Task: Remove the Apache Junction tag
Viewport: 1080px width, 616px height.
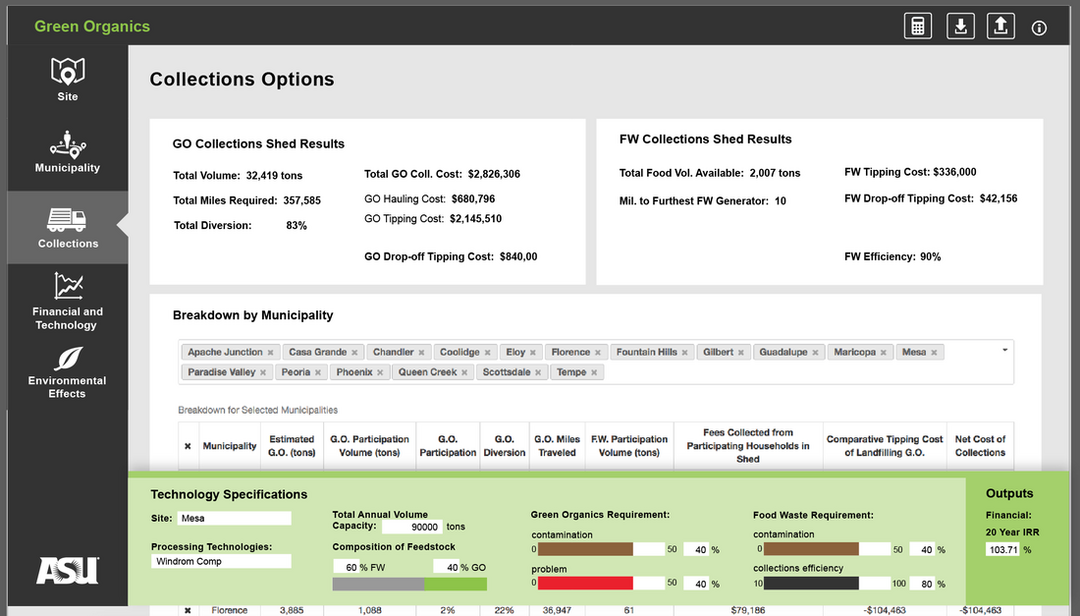Action: point(271,353)
